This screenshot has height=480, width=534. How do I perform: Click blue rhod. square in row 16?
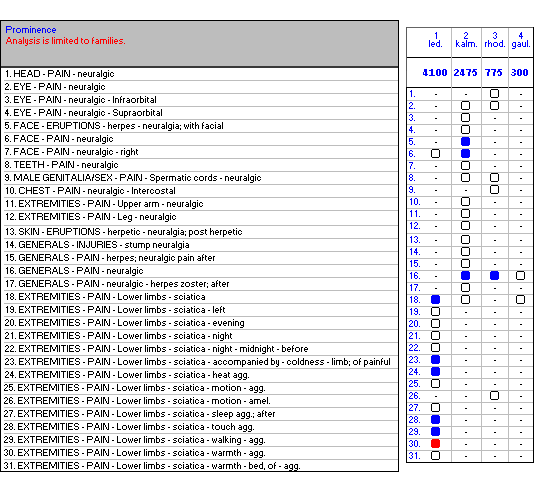494,276
